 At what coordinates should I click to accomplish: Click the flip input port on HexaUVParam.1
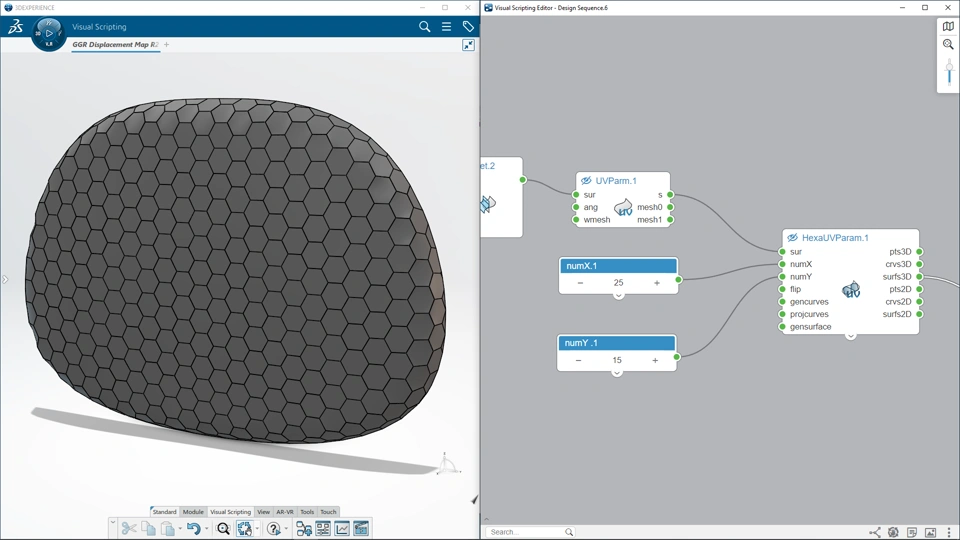click(x=782, y=289)
